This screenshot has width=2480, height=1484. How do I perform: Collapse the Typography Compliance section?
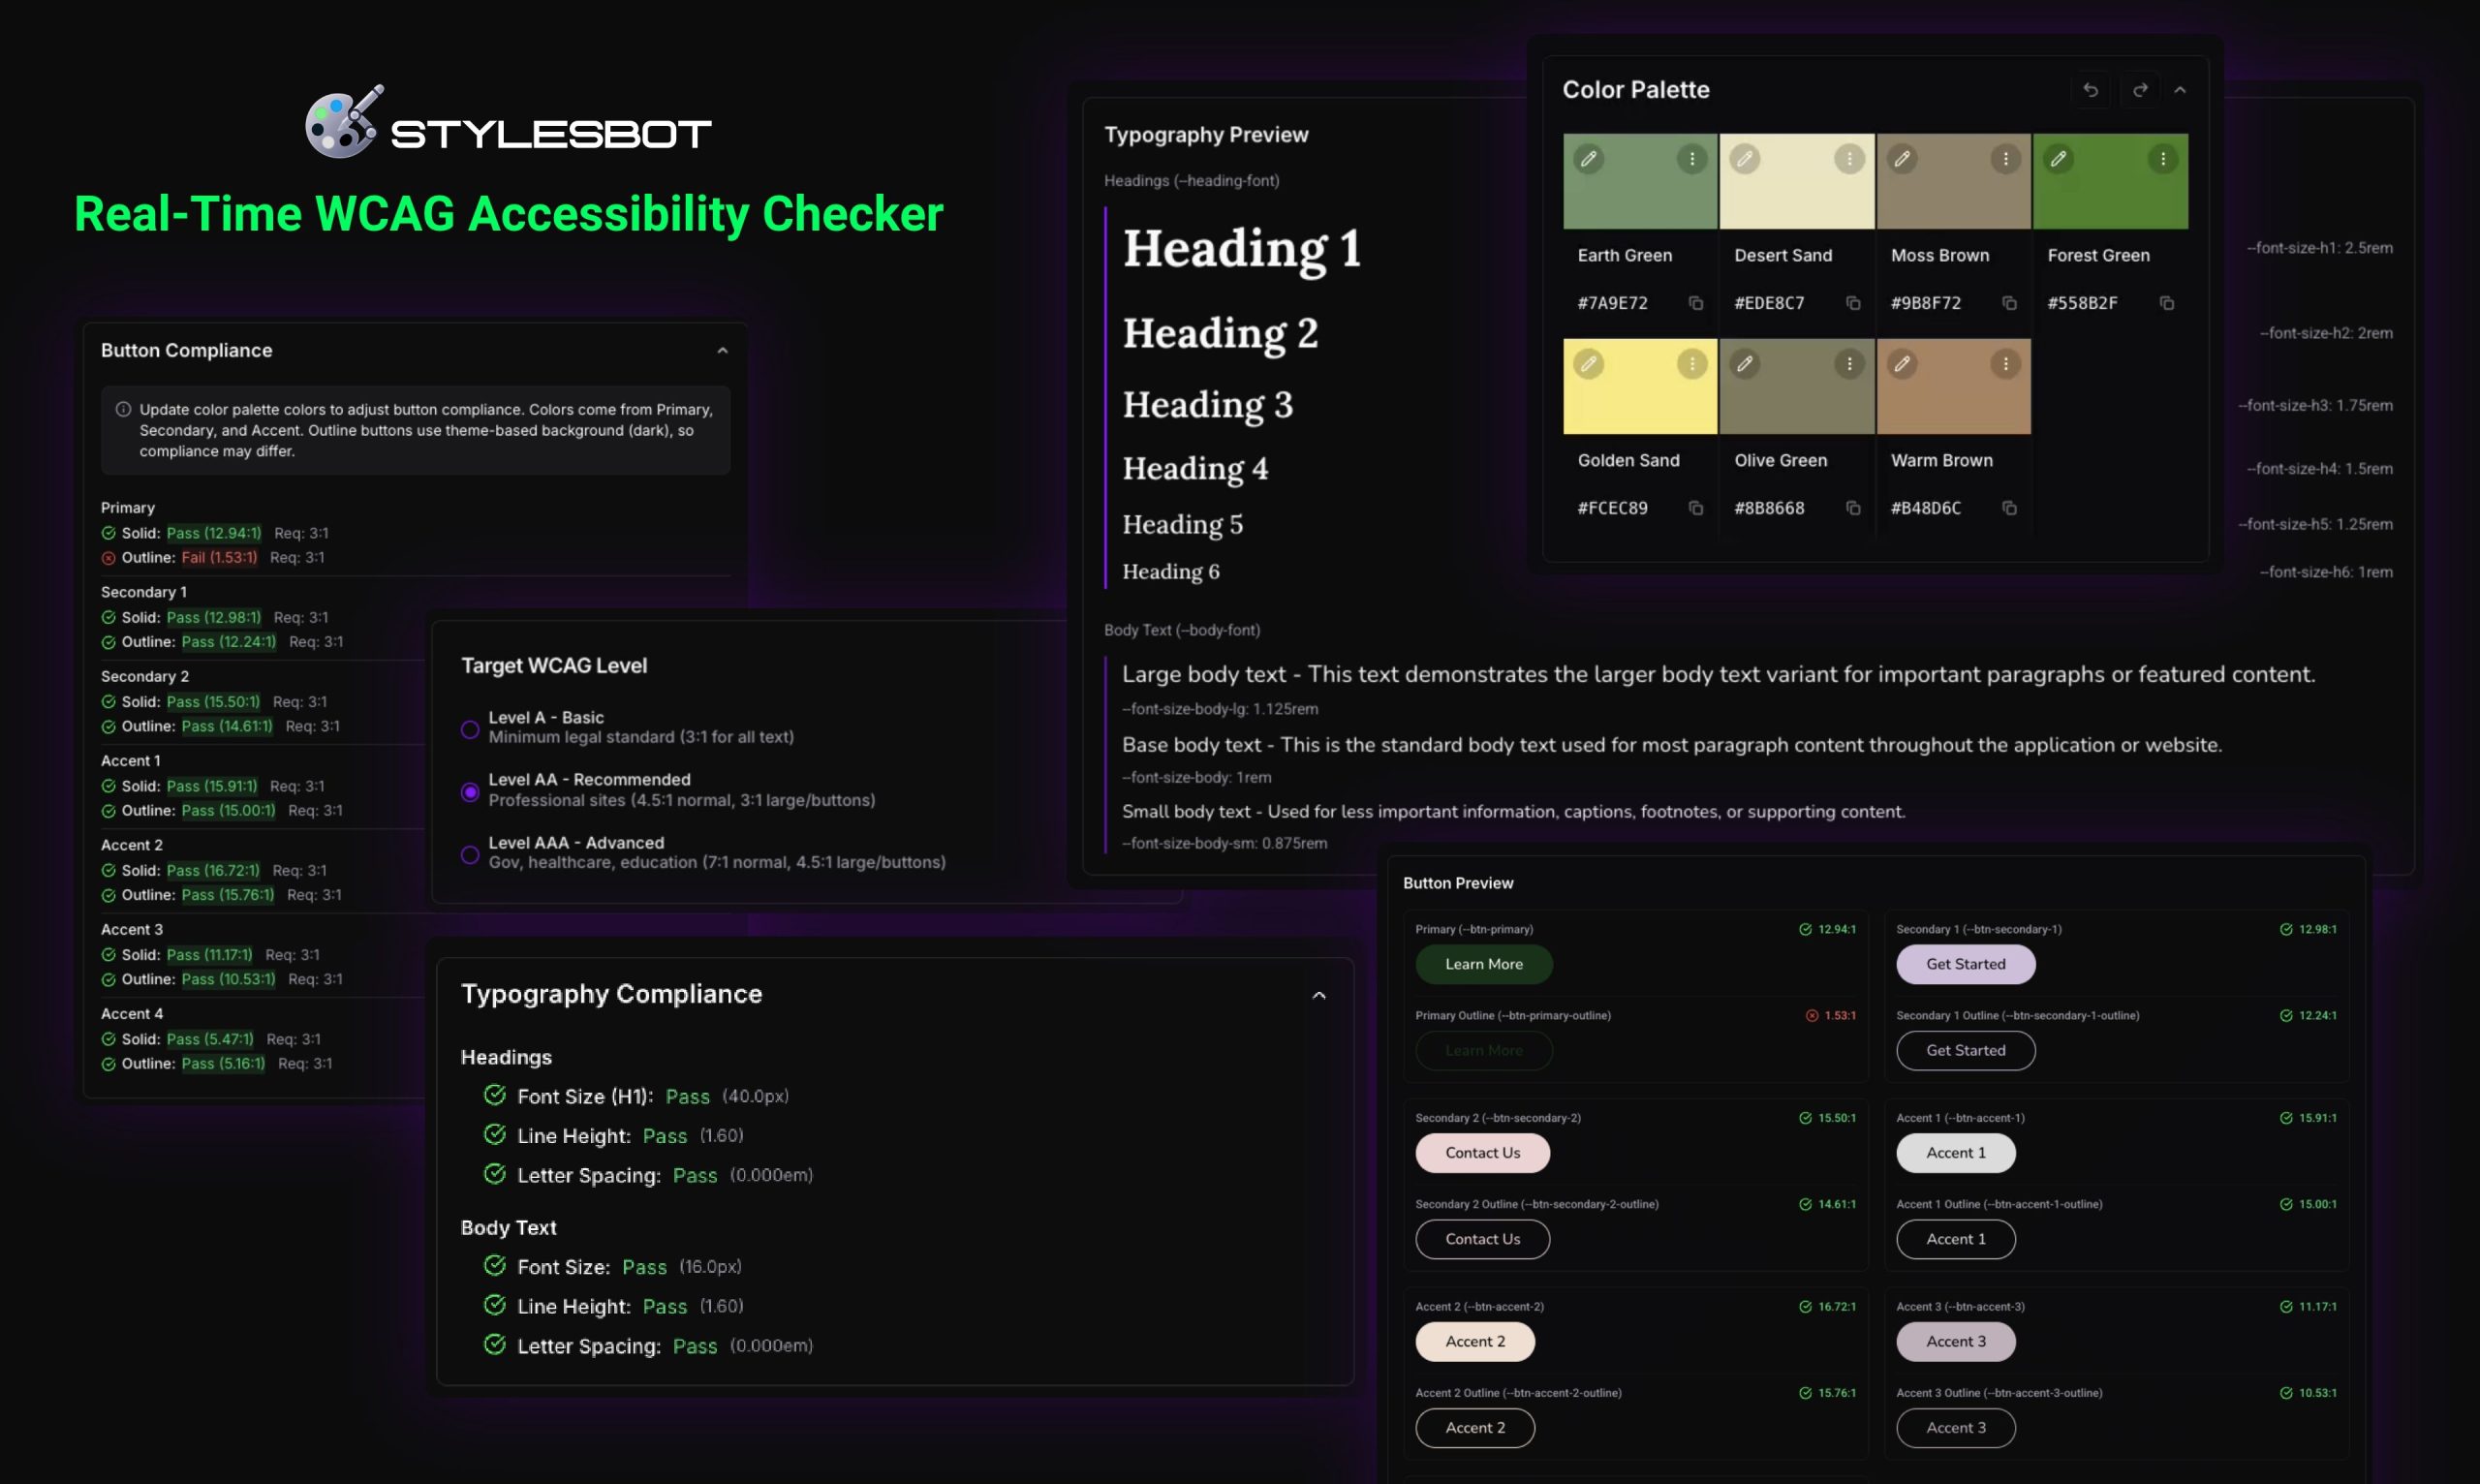coord(1319,995)
